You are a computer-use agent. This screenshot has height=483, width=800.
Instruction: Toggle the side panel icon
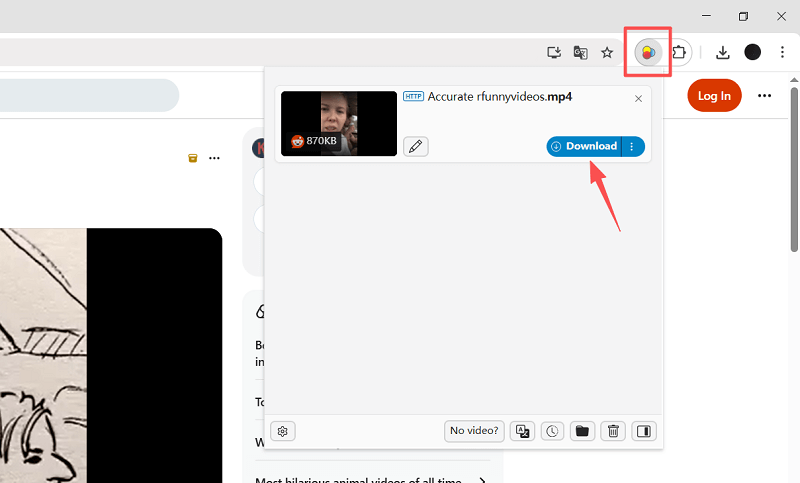point(644,431)
